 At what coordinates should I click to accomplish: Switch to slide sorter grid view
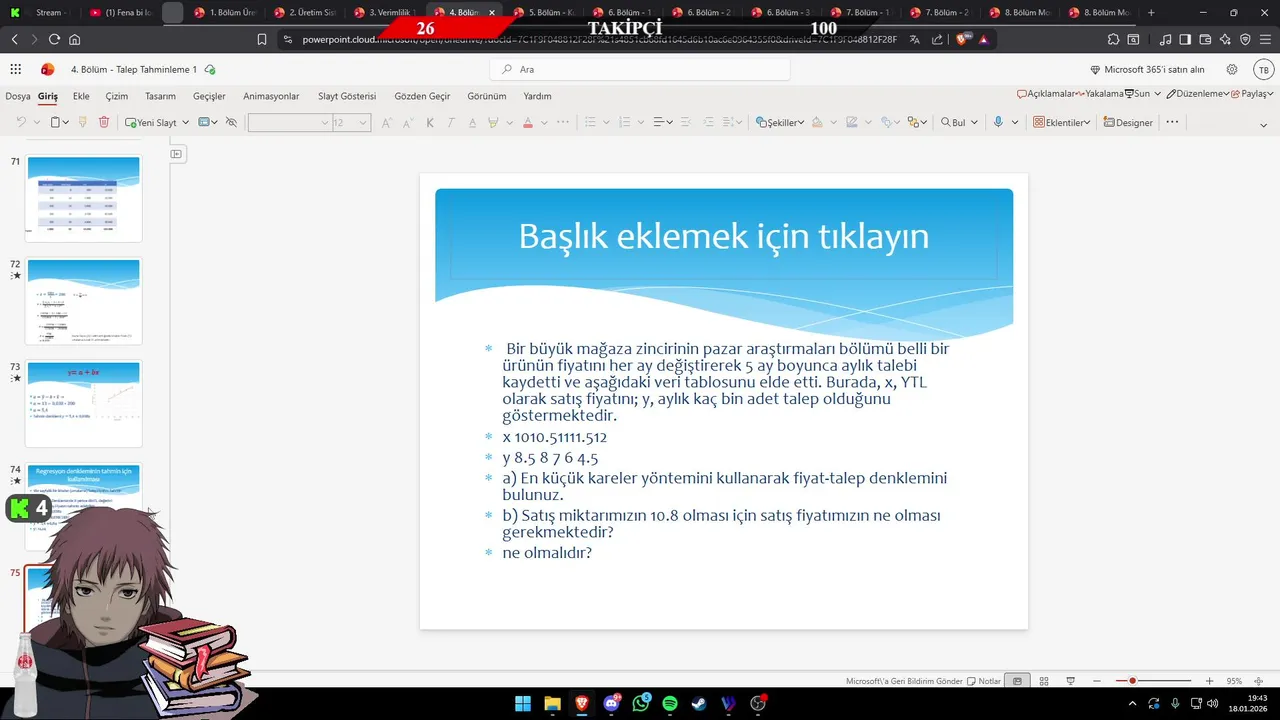point(1044,681)
